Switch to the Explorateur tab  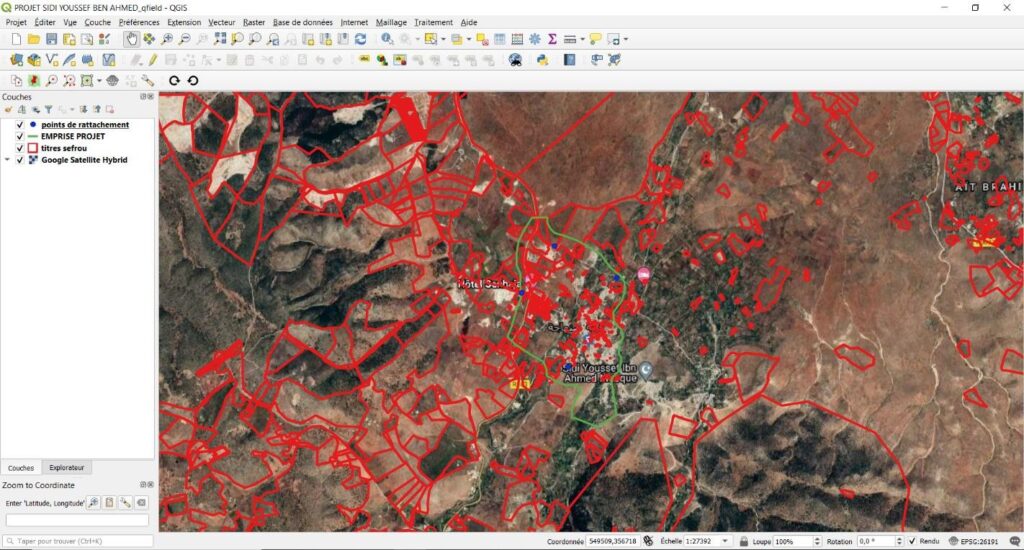click(x=67, y=467)
